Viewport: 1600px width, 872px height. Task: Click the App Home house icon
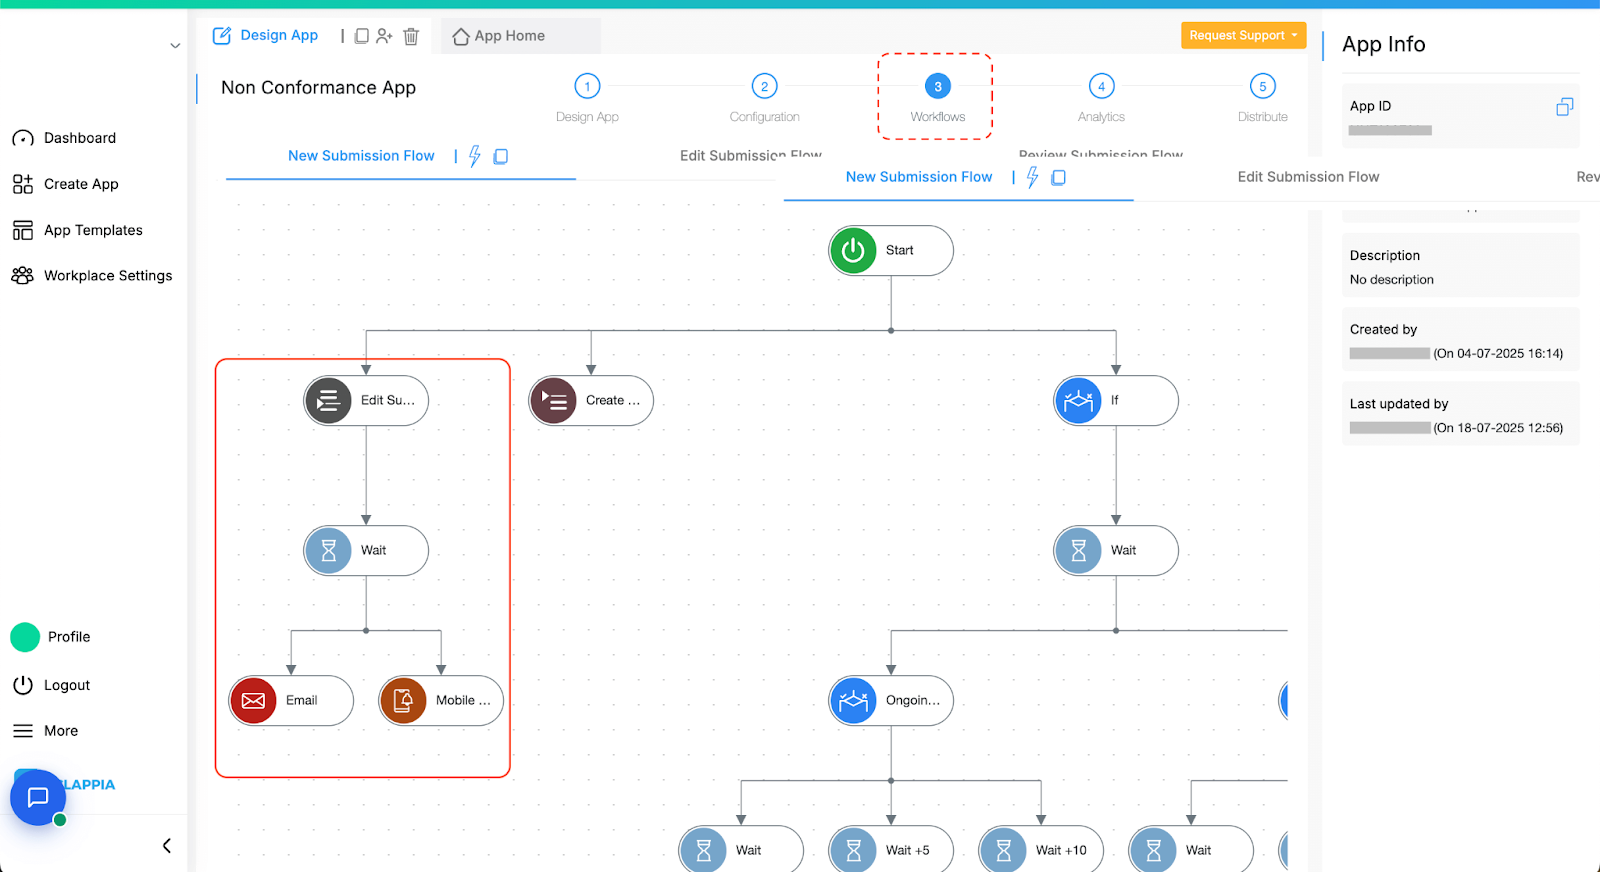461,36
